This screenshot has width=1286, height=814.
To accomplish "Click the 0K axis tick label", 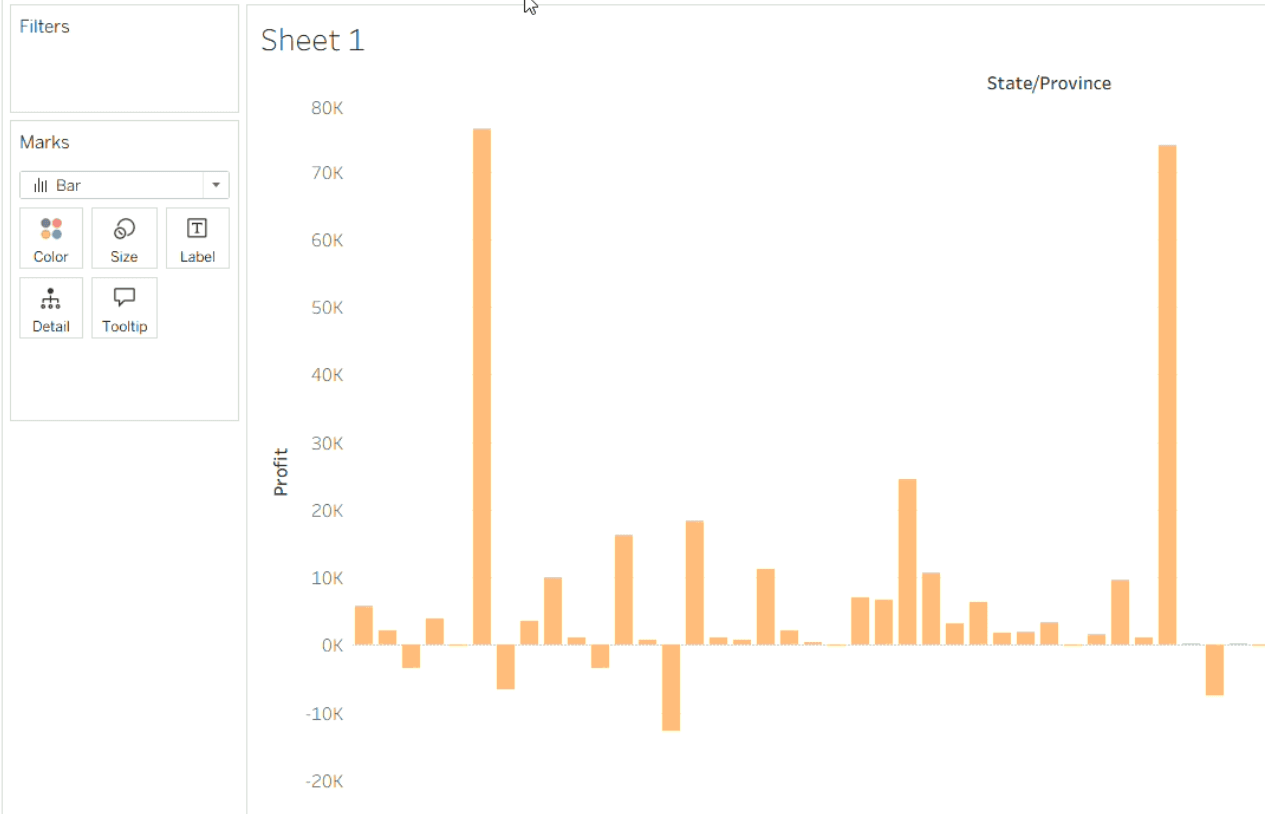I will pyautogui.click(x=331, y=645).
